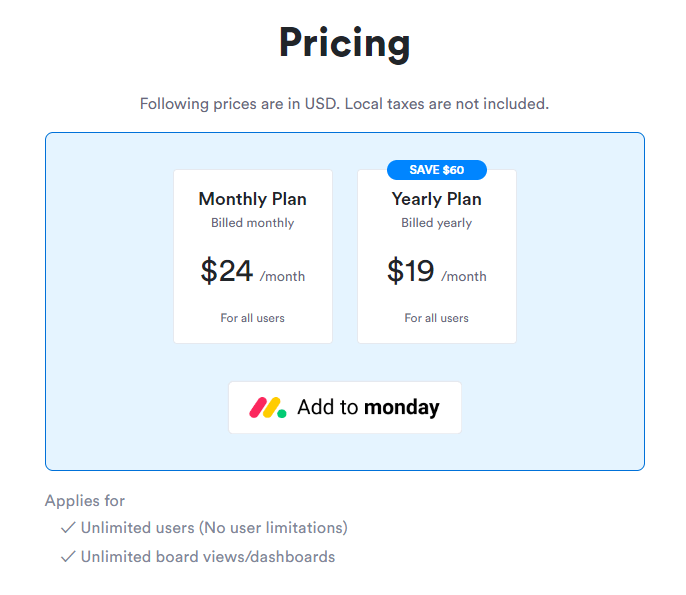Click the checkmark beside Unlimited board views
Image resolution: width=686 pixels, height=595 pixels.
pyautogui.click(x=68, y=556)
